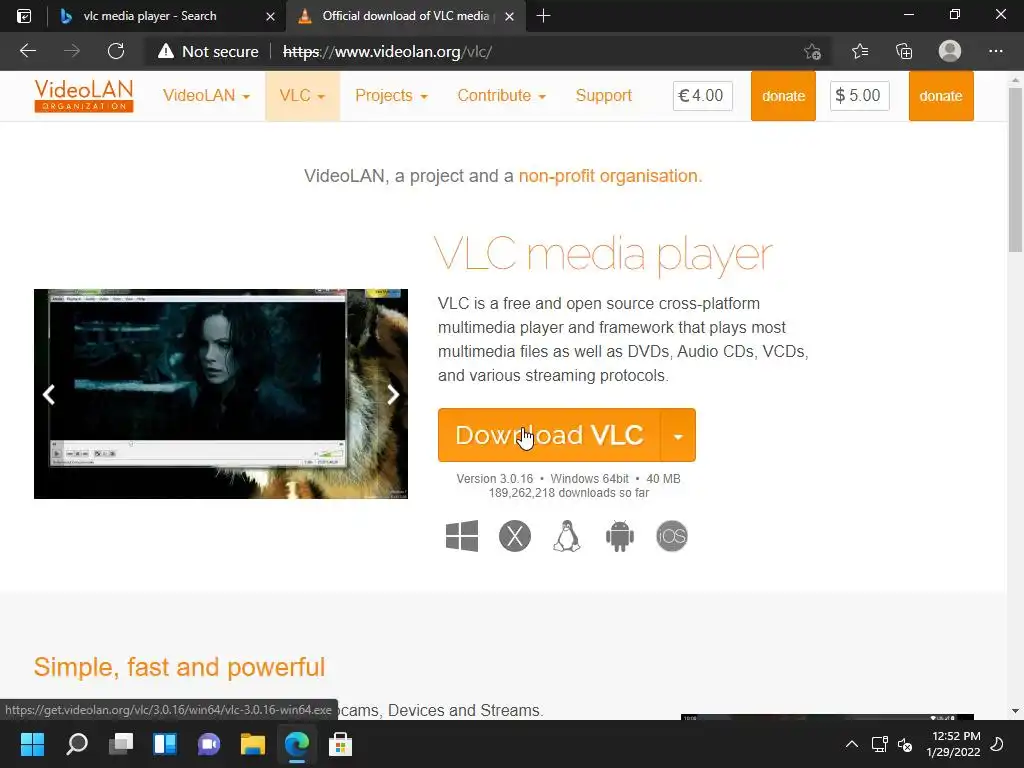Click the address bar URL
This screenshot has width=1024, height=768.
click(387, 52)
